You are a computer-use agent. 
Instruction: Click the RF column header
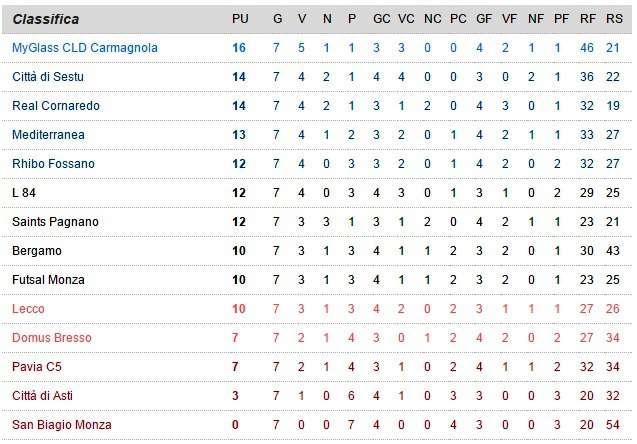click(587, 20)
